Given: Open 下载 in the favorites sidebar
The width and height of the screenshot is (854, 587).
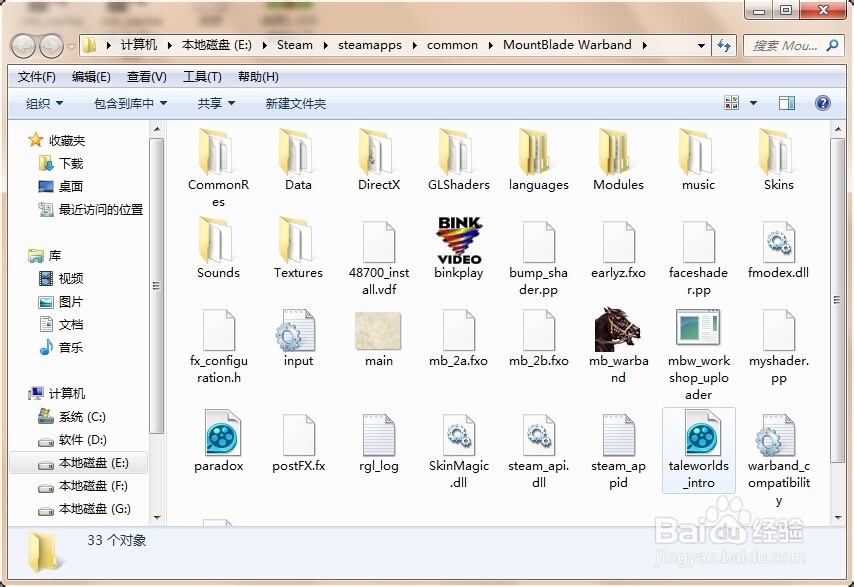Looking at the screenshot, I should [x=60, y=163].
